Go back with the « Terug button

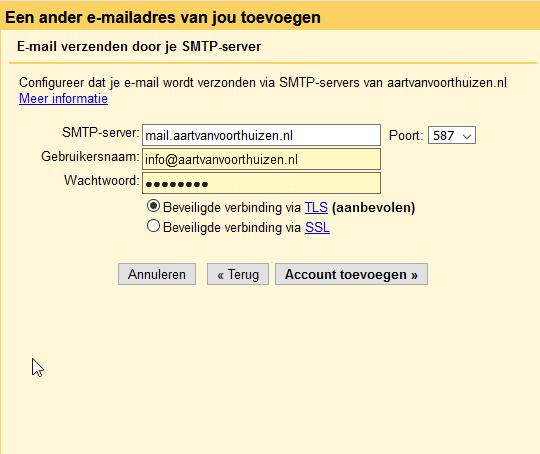click(238, 274)
